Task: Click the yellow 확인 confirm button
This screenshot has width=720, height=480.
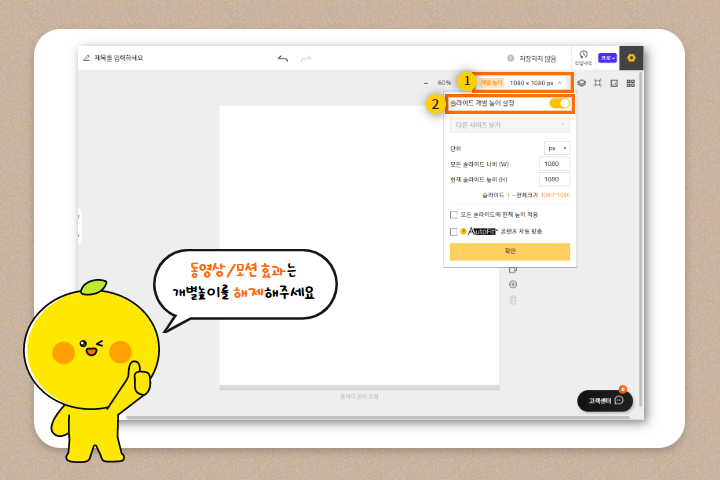Action: [x=510, y=252]
